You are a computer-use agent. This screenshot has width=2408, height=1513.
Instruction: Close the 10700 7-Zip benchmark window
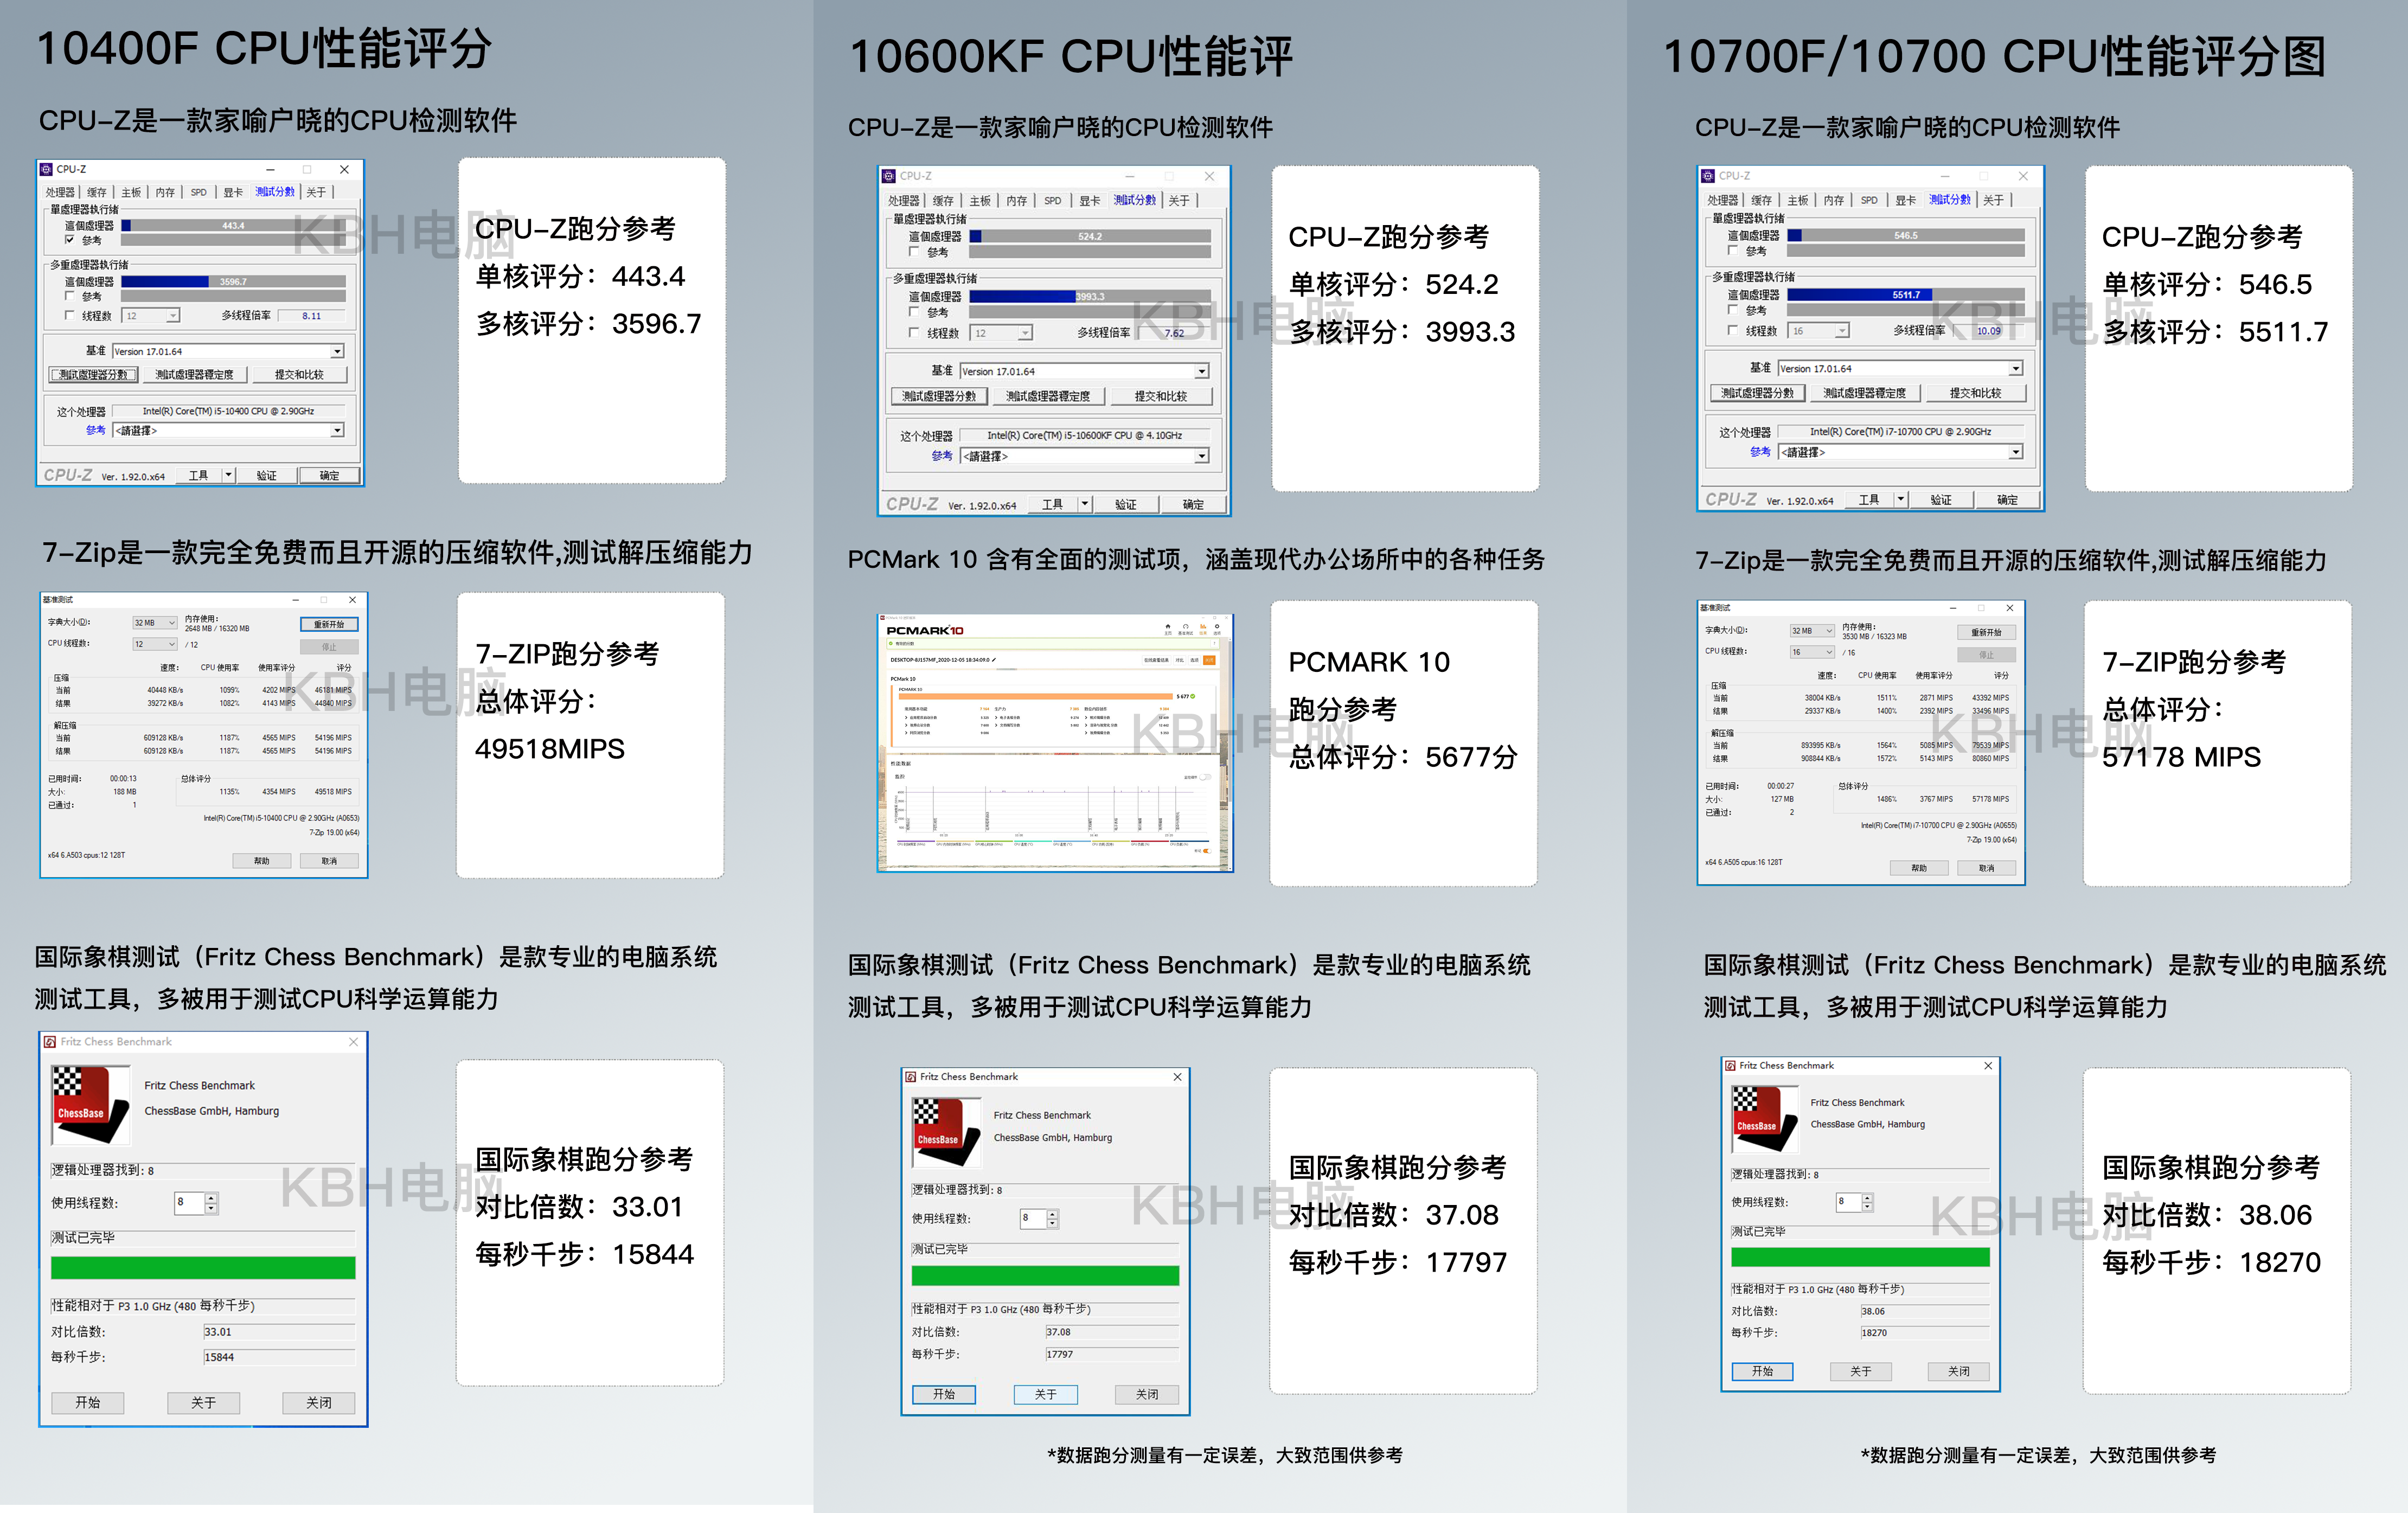click(2010, 608)
